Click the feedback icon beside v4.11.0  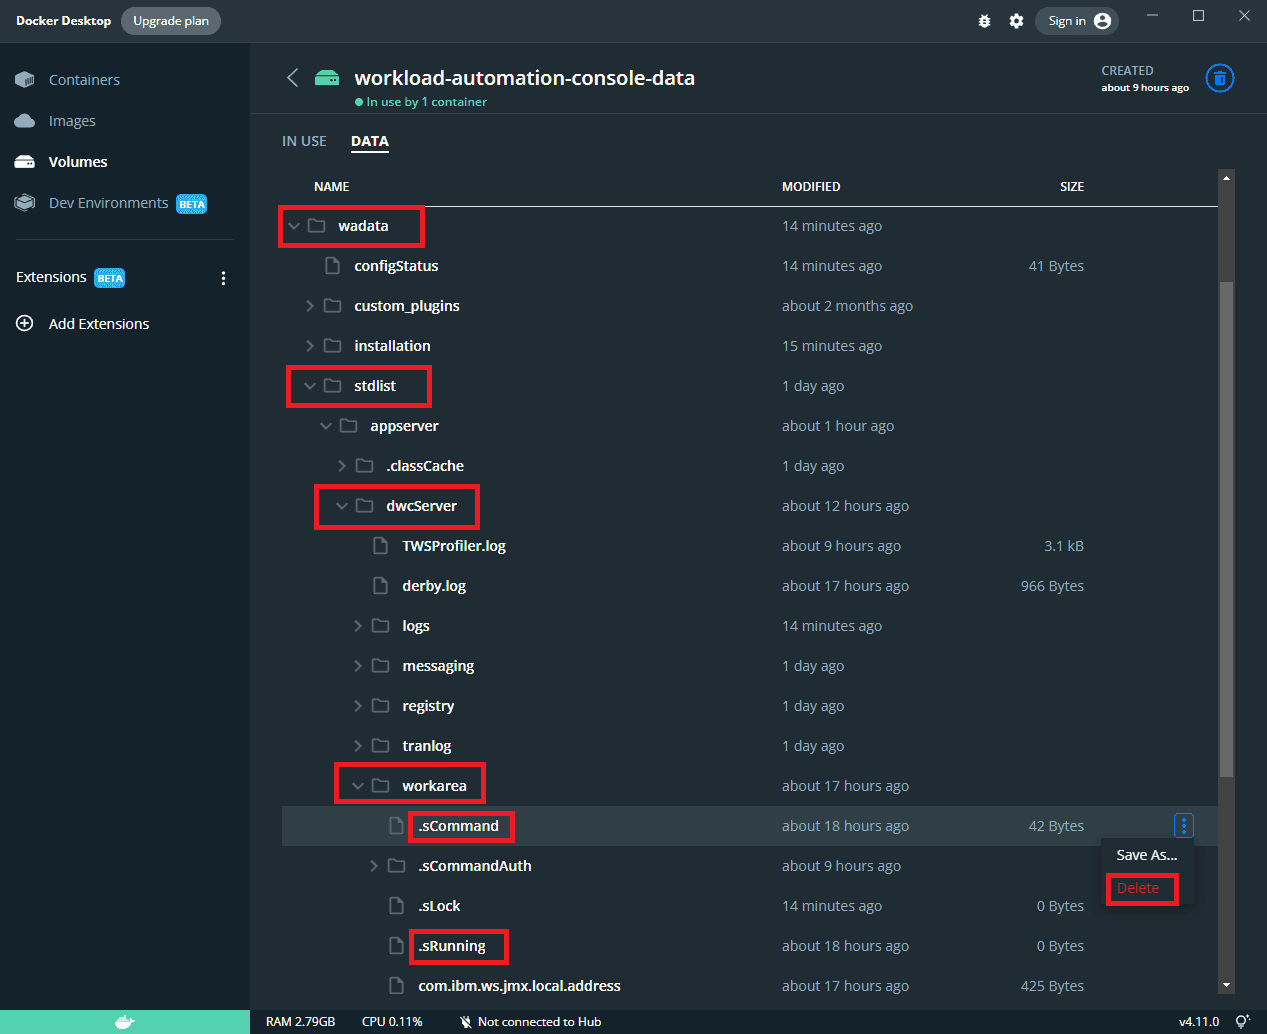coord(1242,1021)
